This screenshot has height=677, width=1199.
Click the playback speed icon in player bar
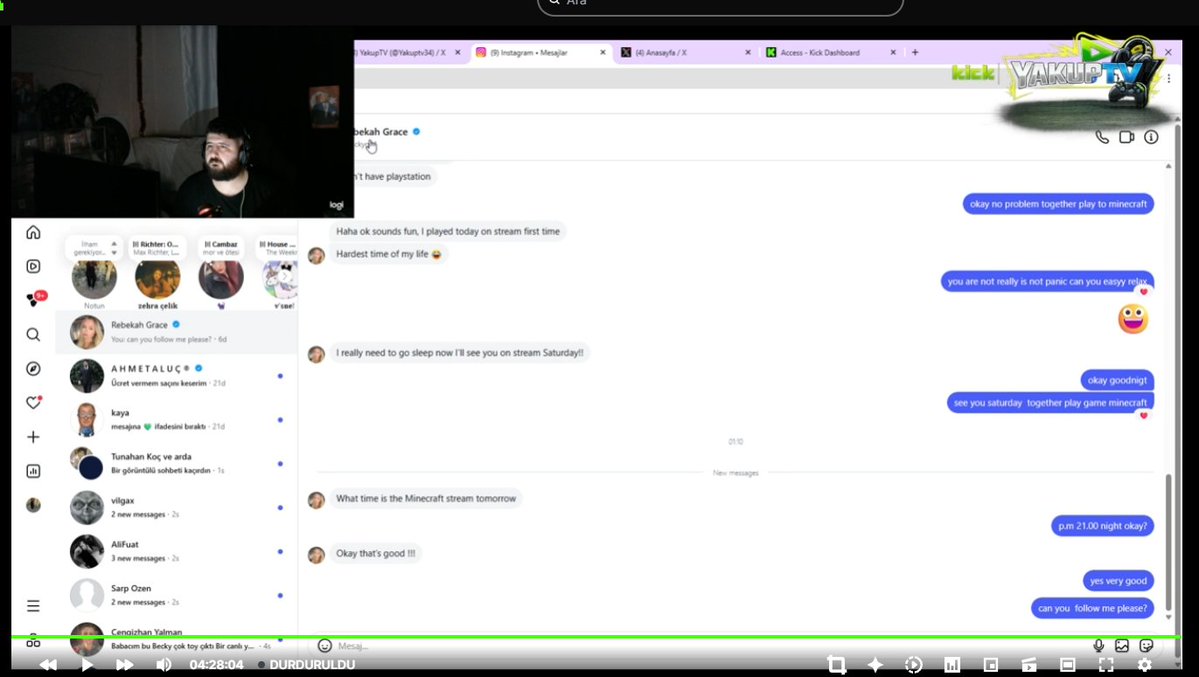pos(914,665)
